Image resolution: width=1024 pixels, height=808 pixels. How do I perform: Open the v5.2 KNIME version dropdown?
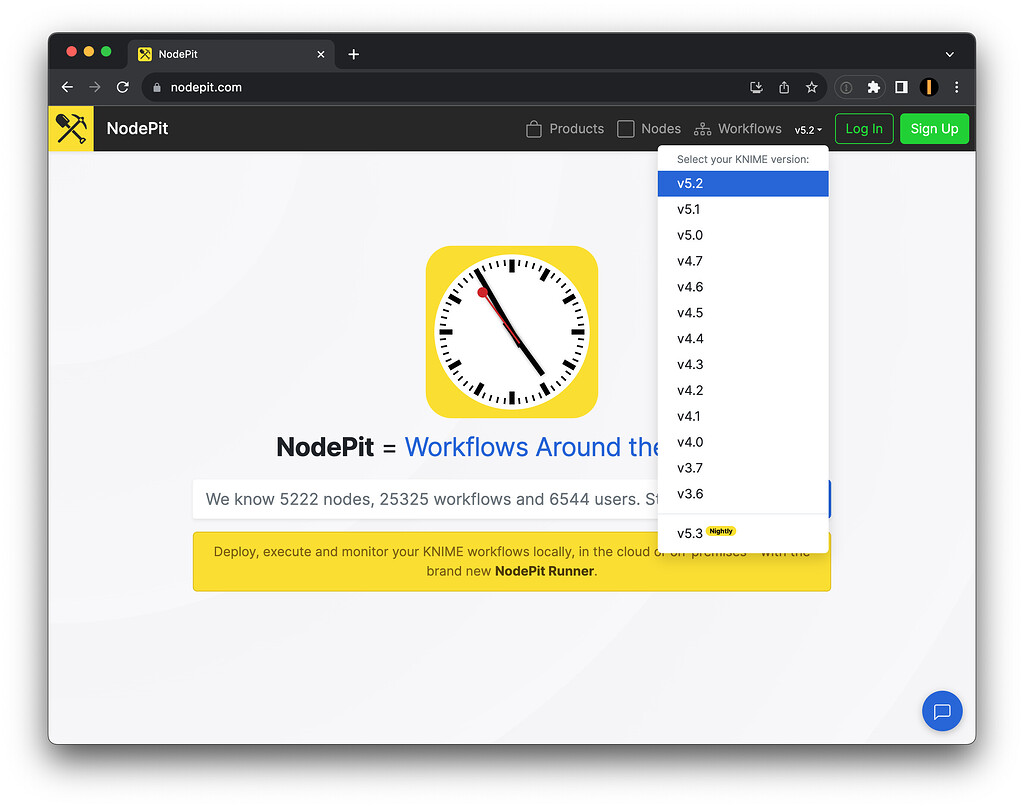pos(807,129)
